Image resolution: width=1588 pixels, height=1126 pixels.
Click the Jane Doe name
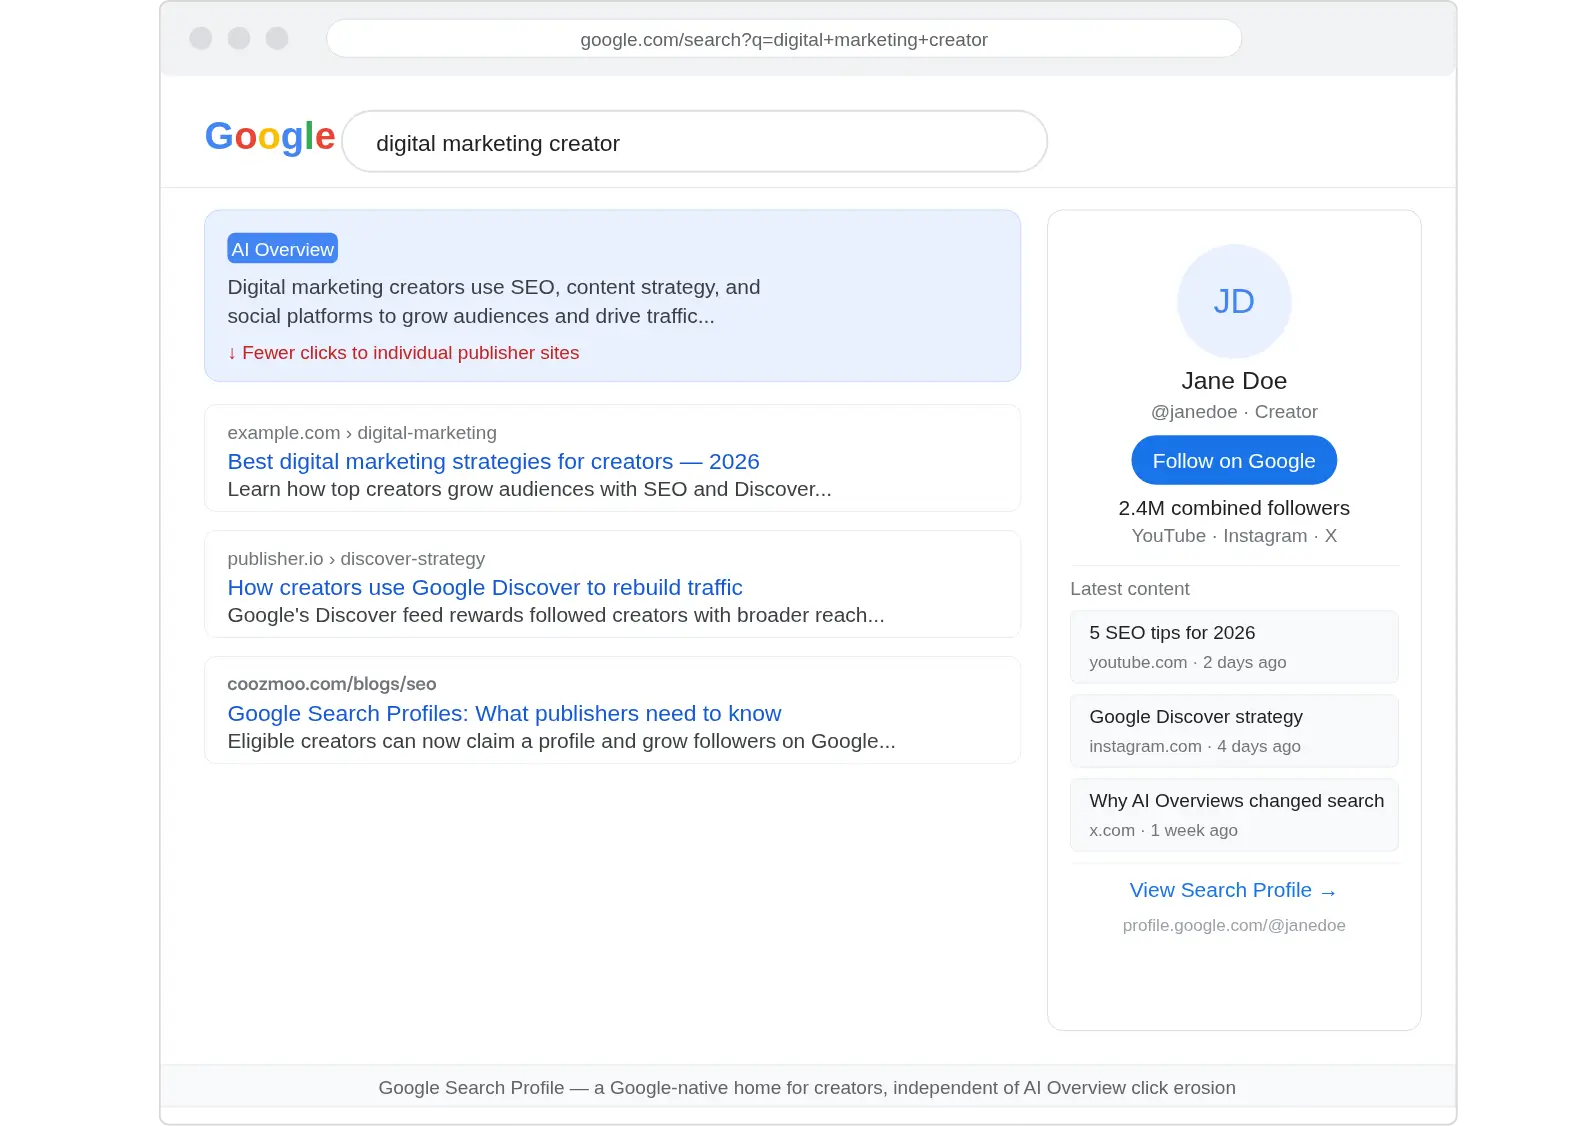click(x=1234, y=381)
